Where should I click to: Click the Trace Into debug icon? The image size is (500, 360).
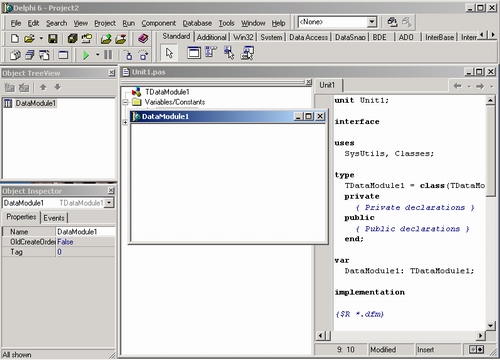[x=129, y=55]
